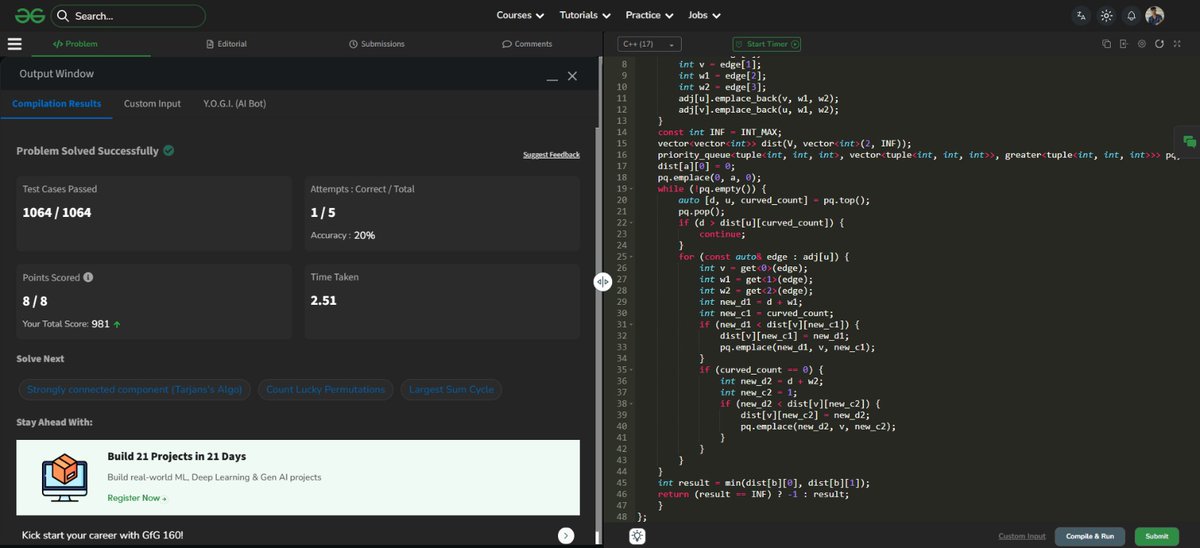Click the info icon beside Points Scored
Screen dimensions: 1200x548
click(88, 277)
